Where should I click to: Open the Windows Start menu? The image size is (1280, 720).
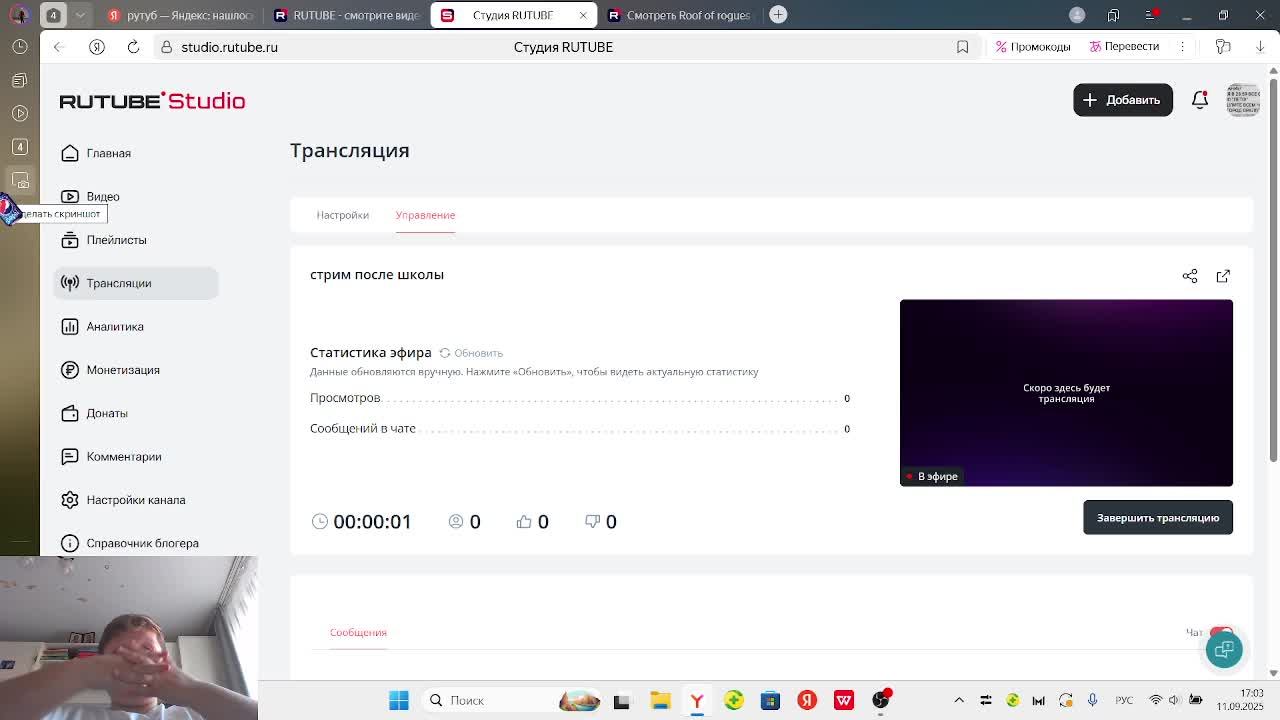click(398, 700)
